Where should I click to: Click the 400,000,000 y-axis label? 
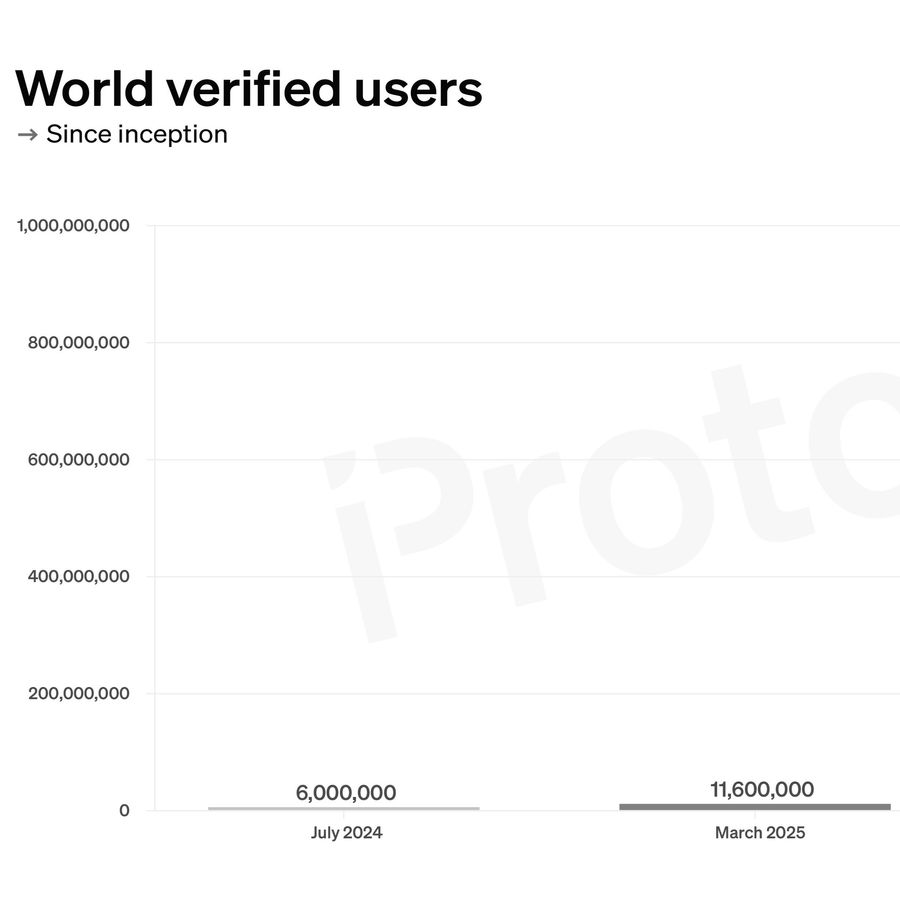coord(78,577)
